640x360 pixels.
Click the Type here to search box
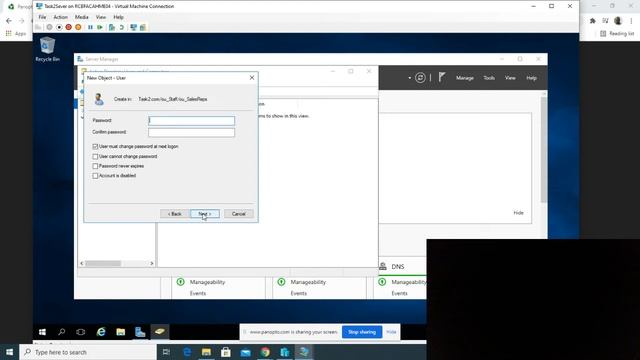(x=88, y=352)
